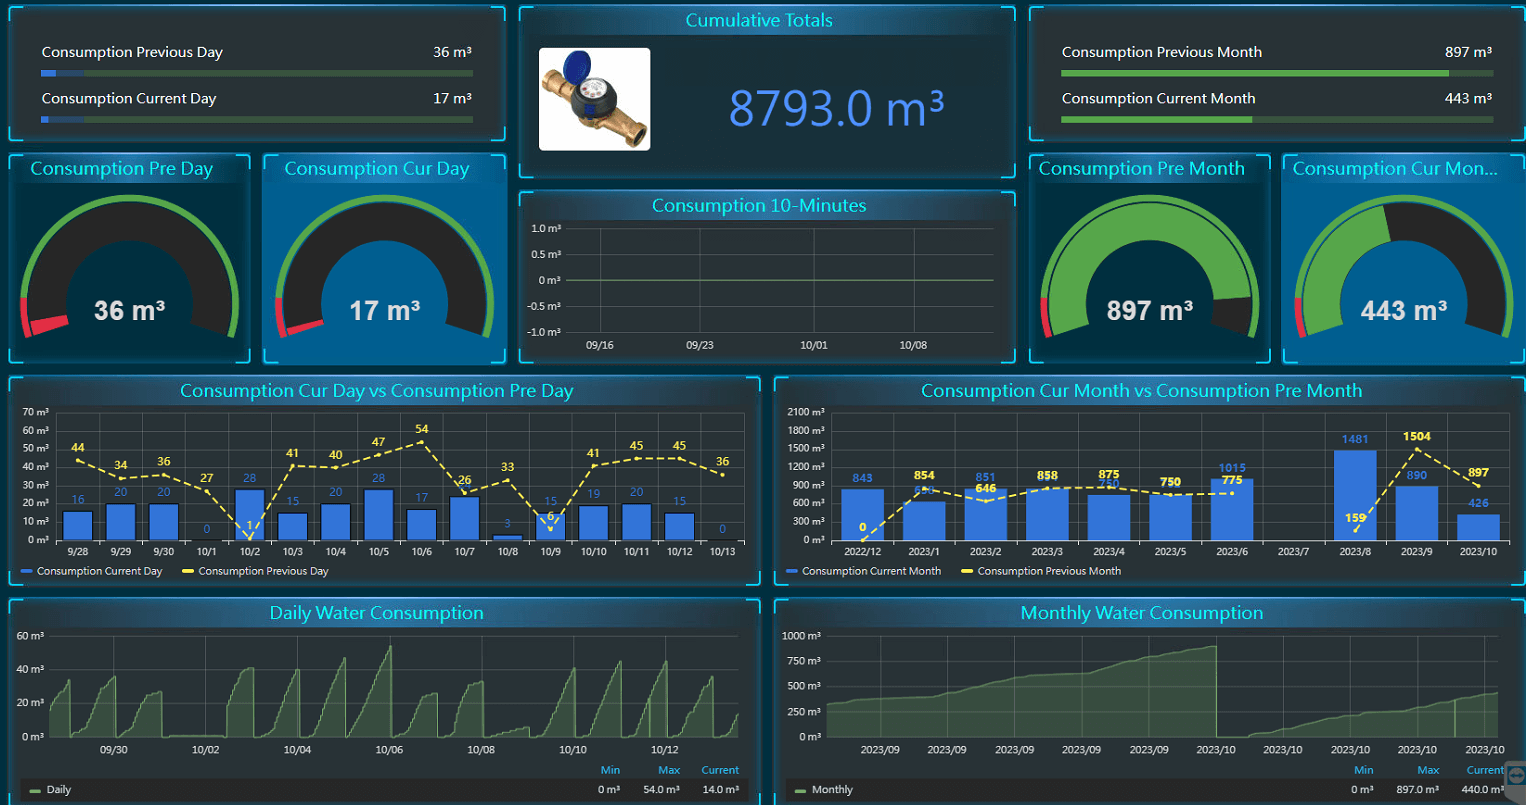Sort the Monthly legend by Min column
The height and width of the screenshot is (805, 1526).
tap(1363, 770)
